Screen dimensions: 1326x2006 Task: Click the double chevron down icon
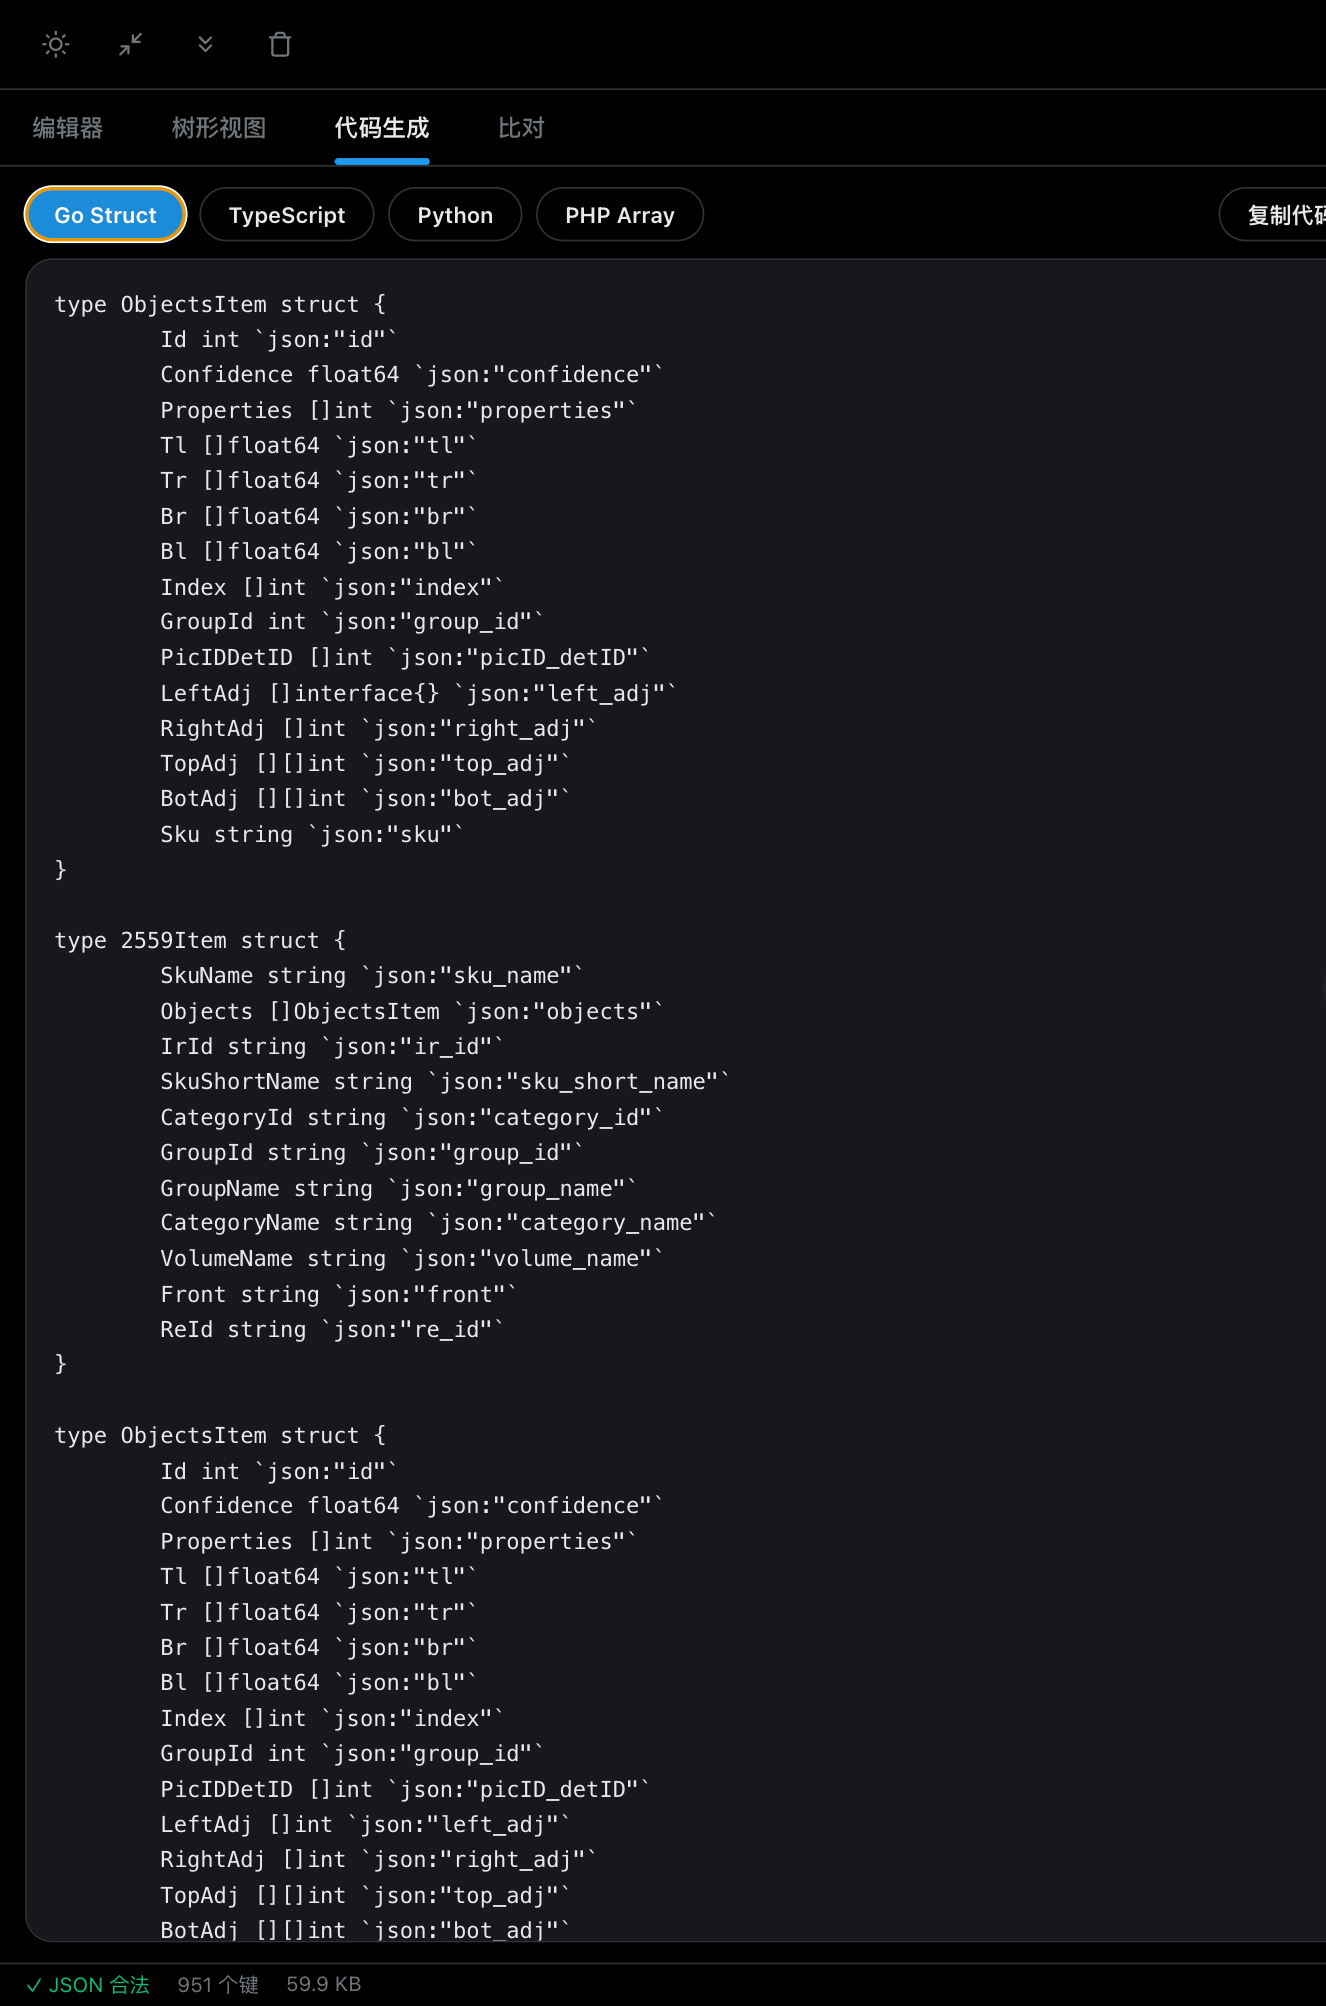pyautogui.click(x=205, y=45)
